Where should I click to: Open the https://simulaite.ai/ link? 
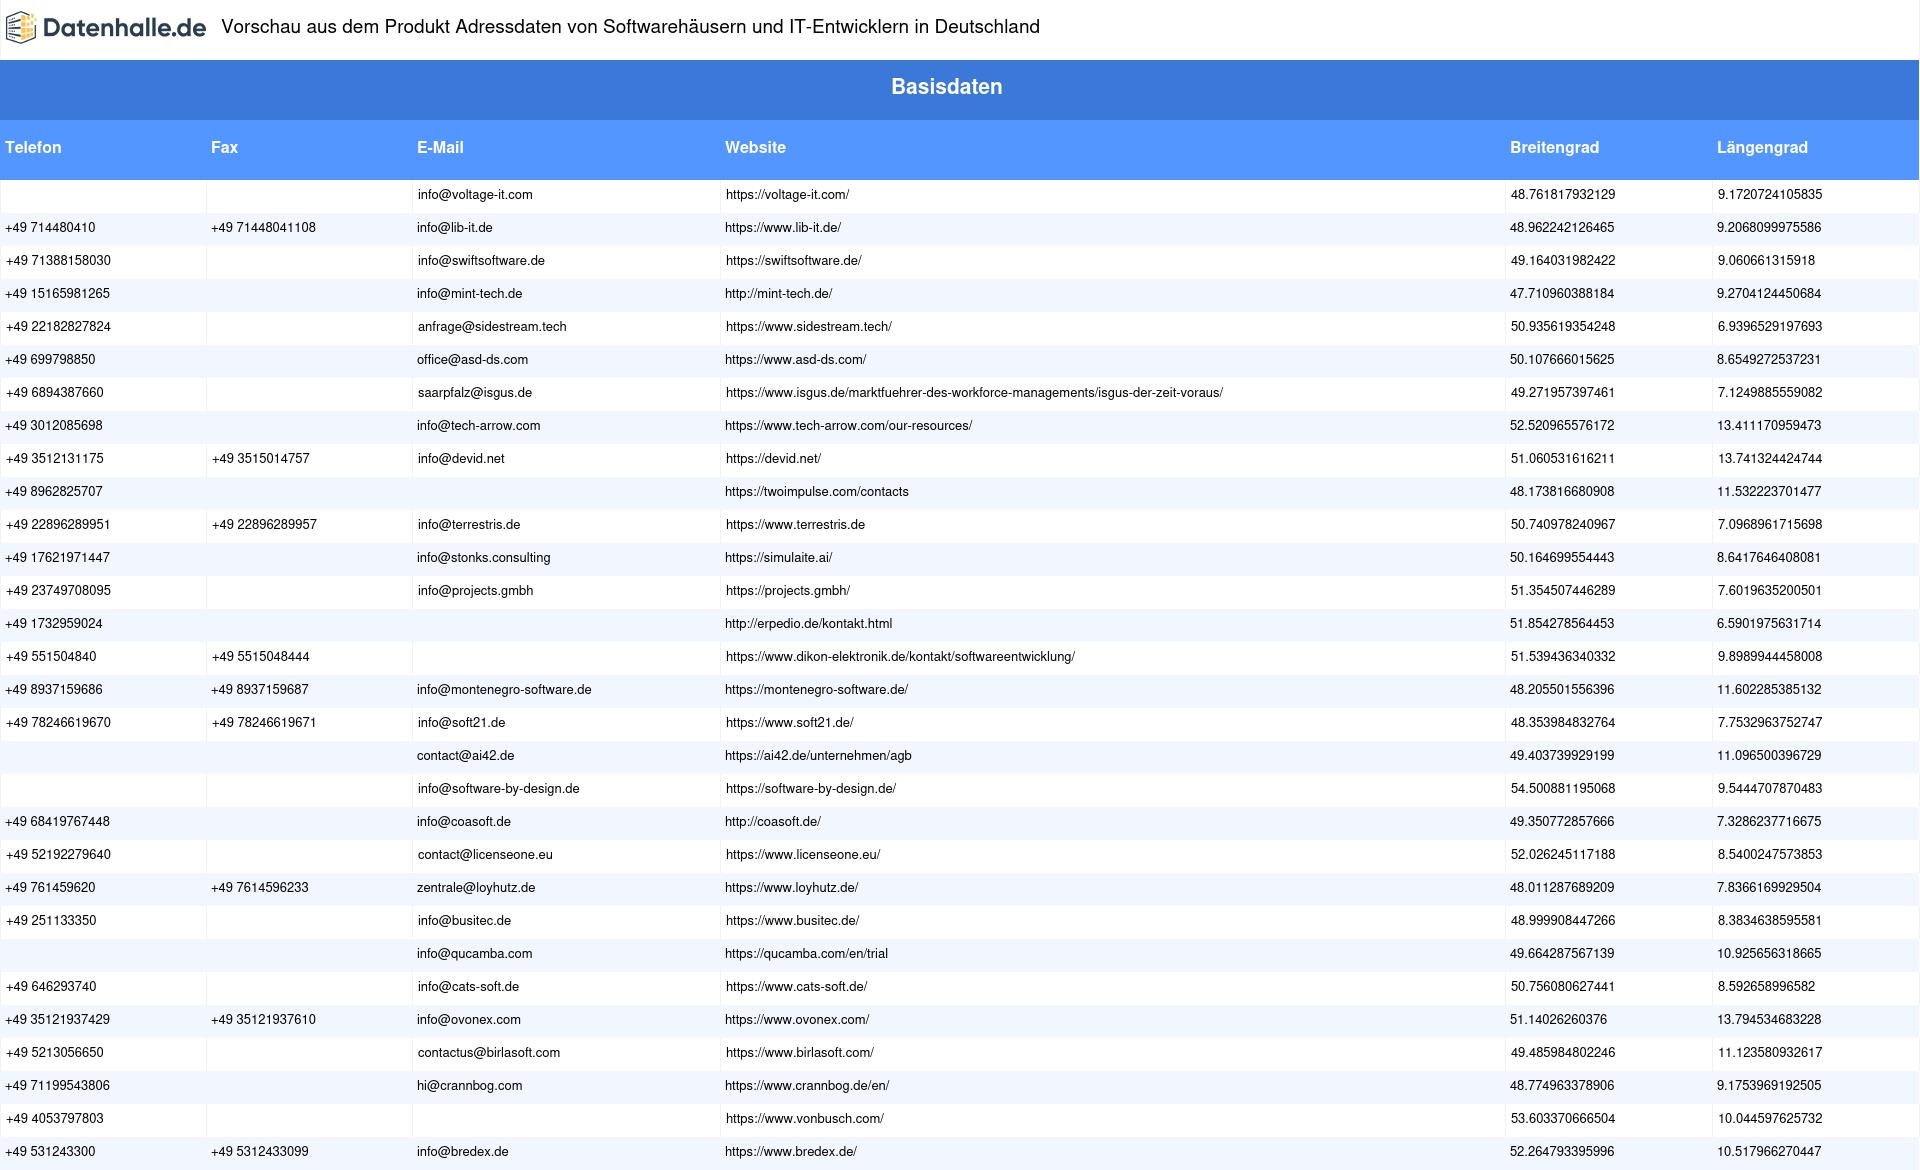778,558
